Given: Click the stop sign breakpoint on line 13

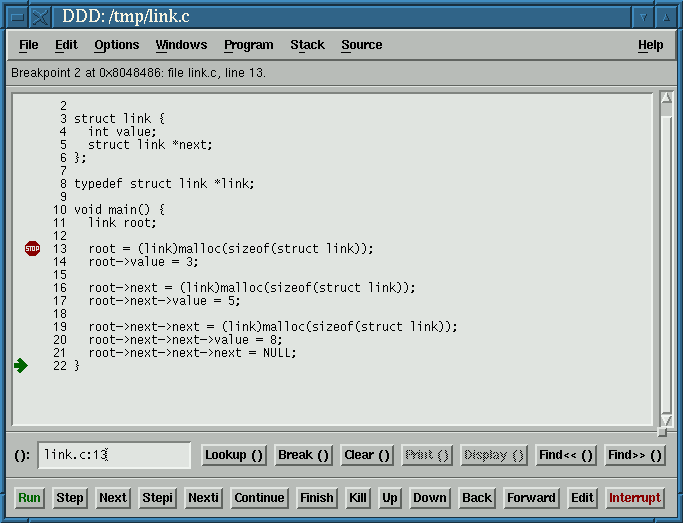Looking at the screenshot, I should point(32,248).
